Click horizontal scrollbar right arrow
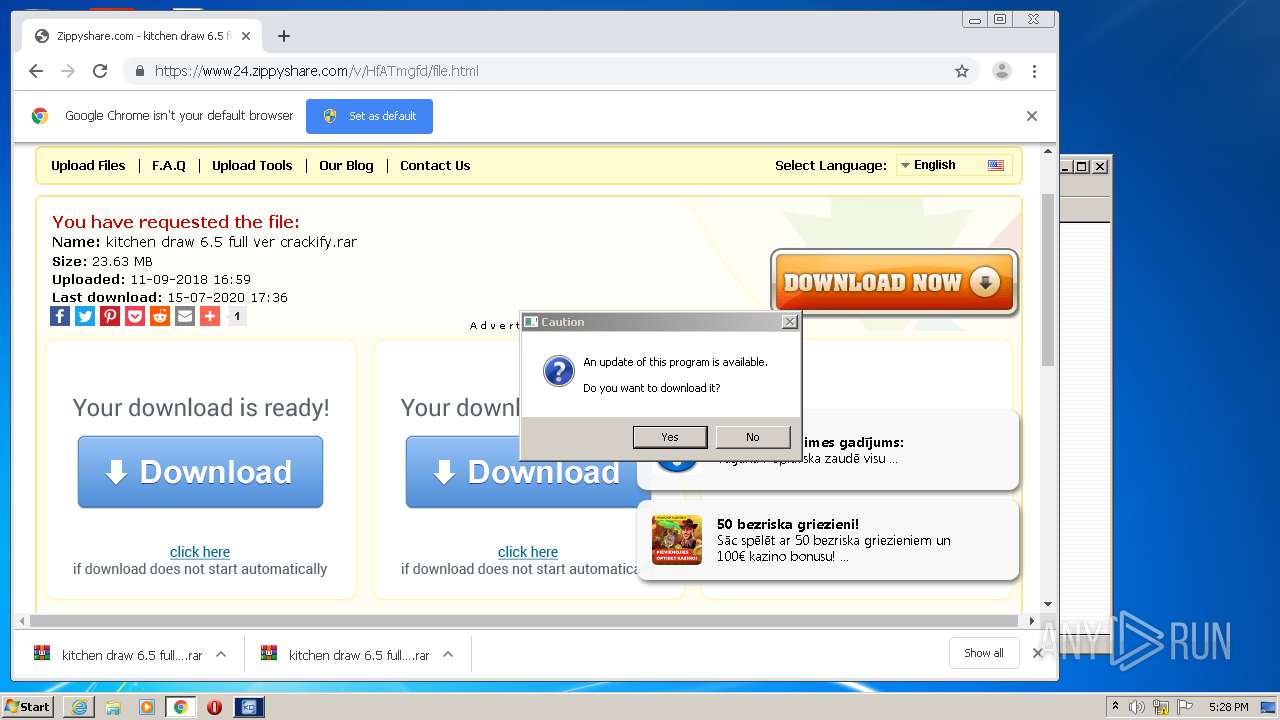This screenshot has width=1280, height=720. tap(1032, 621)
